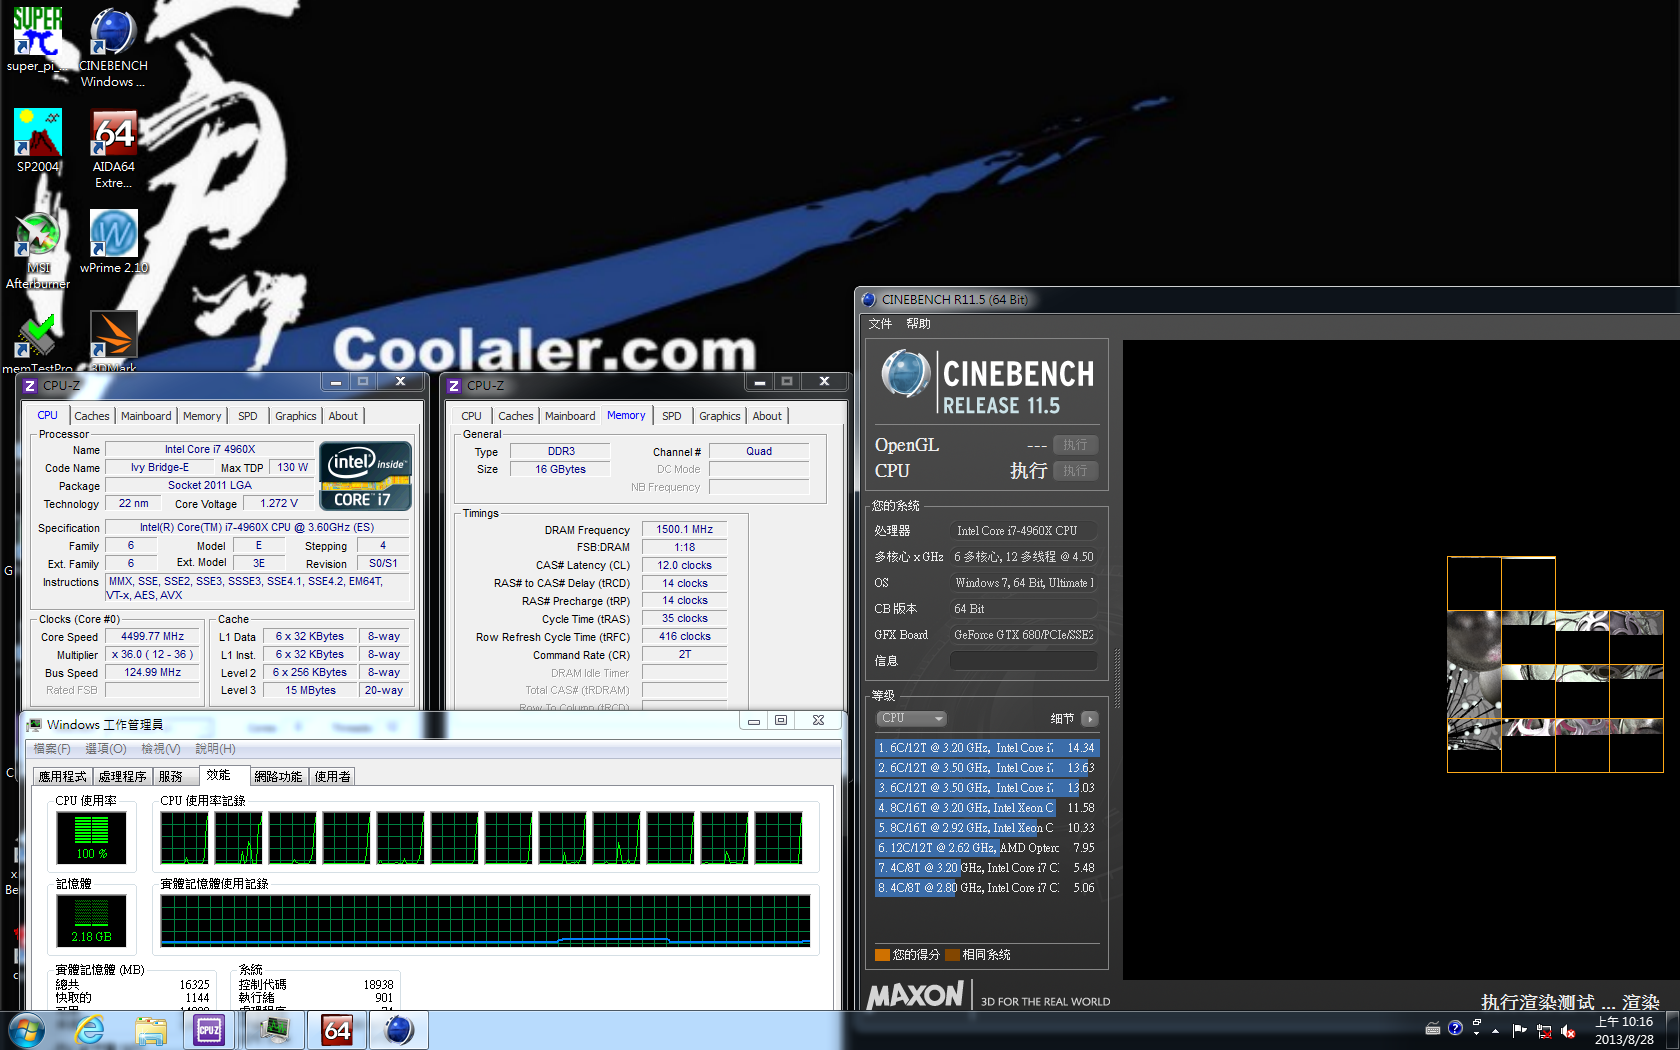Open SPD tab in right CPU-Z window

coord(672,416)
